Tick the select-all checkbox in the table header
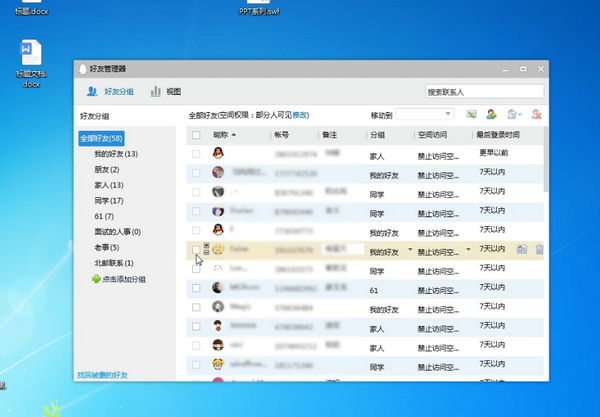600x417 pixels. 196,135
